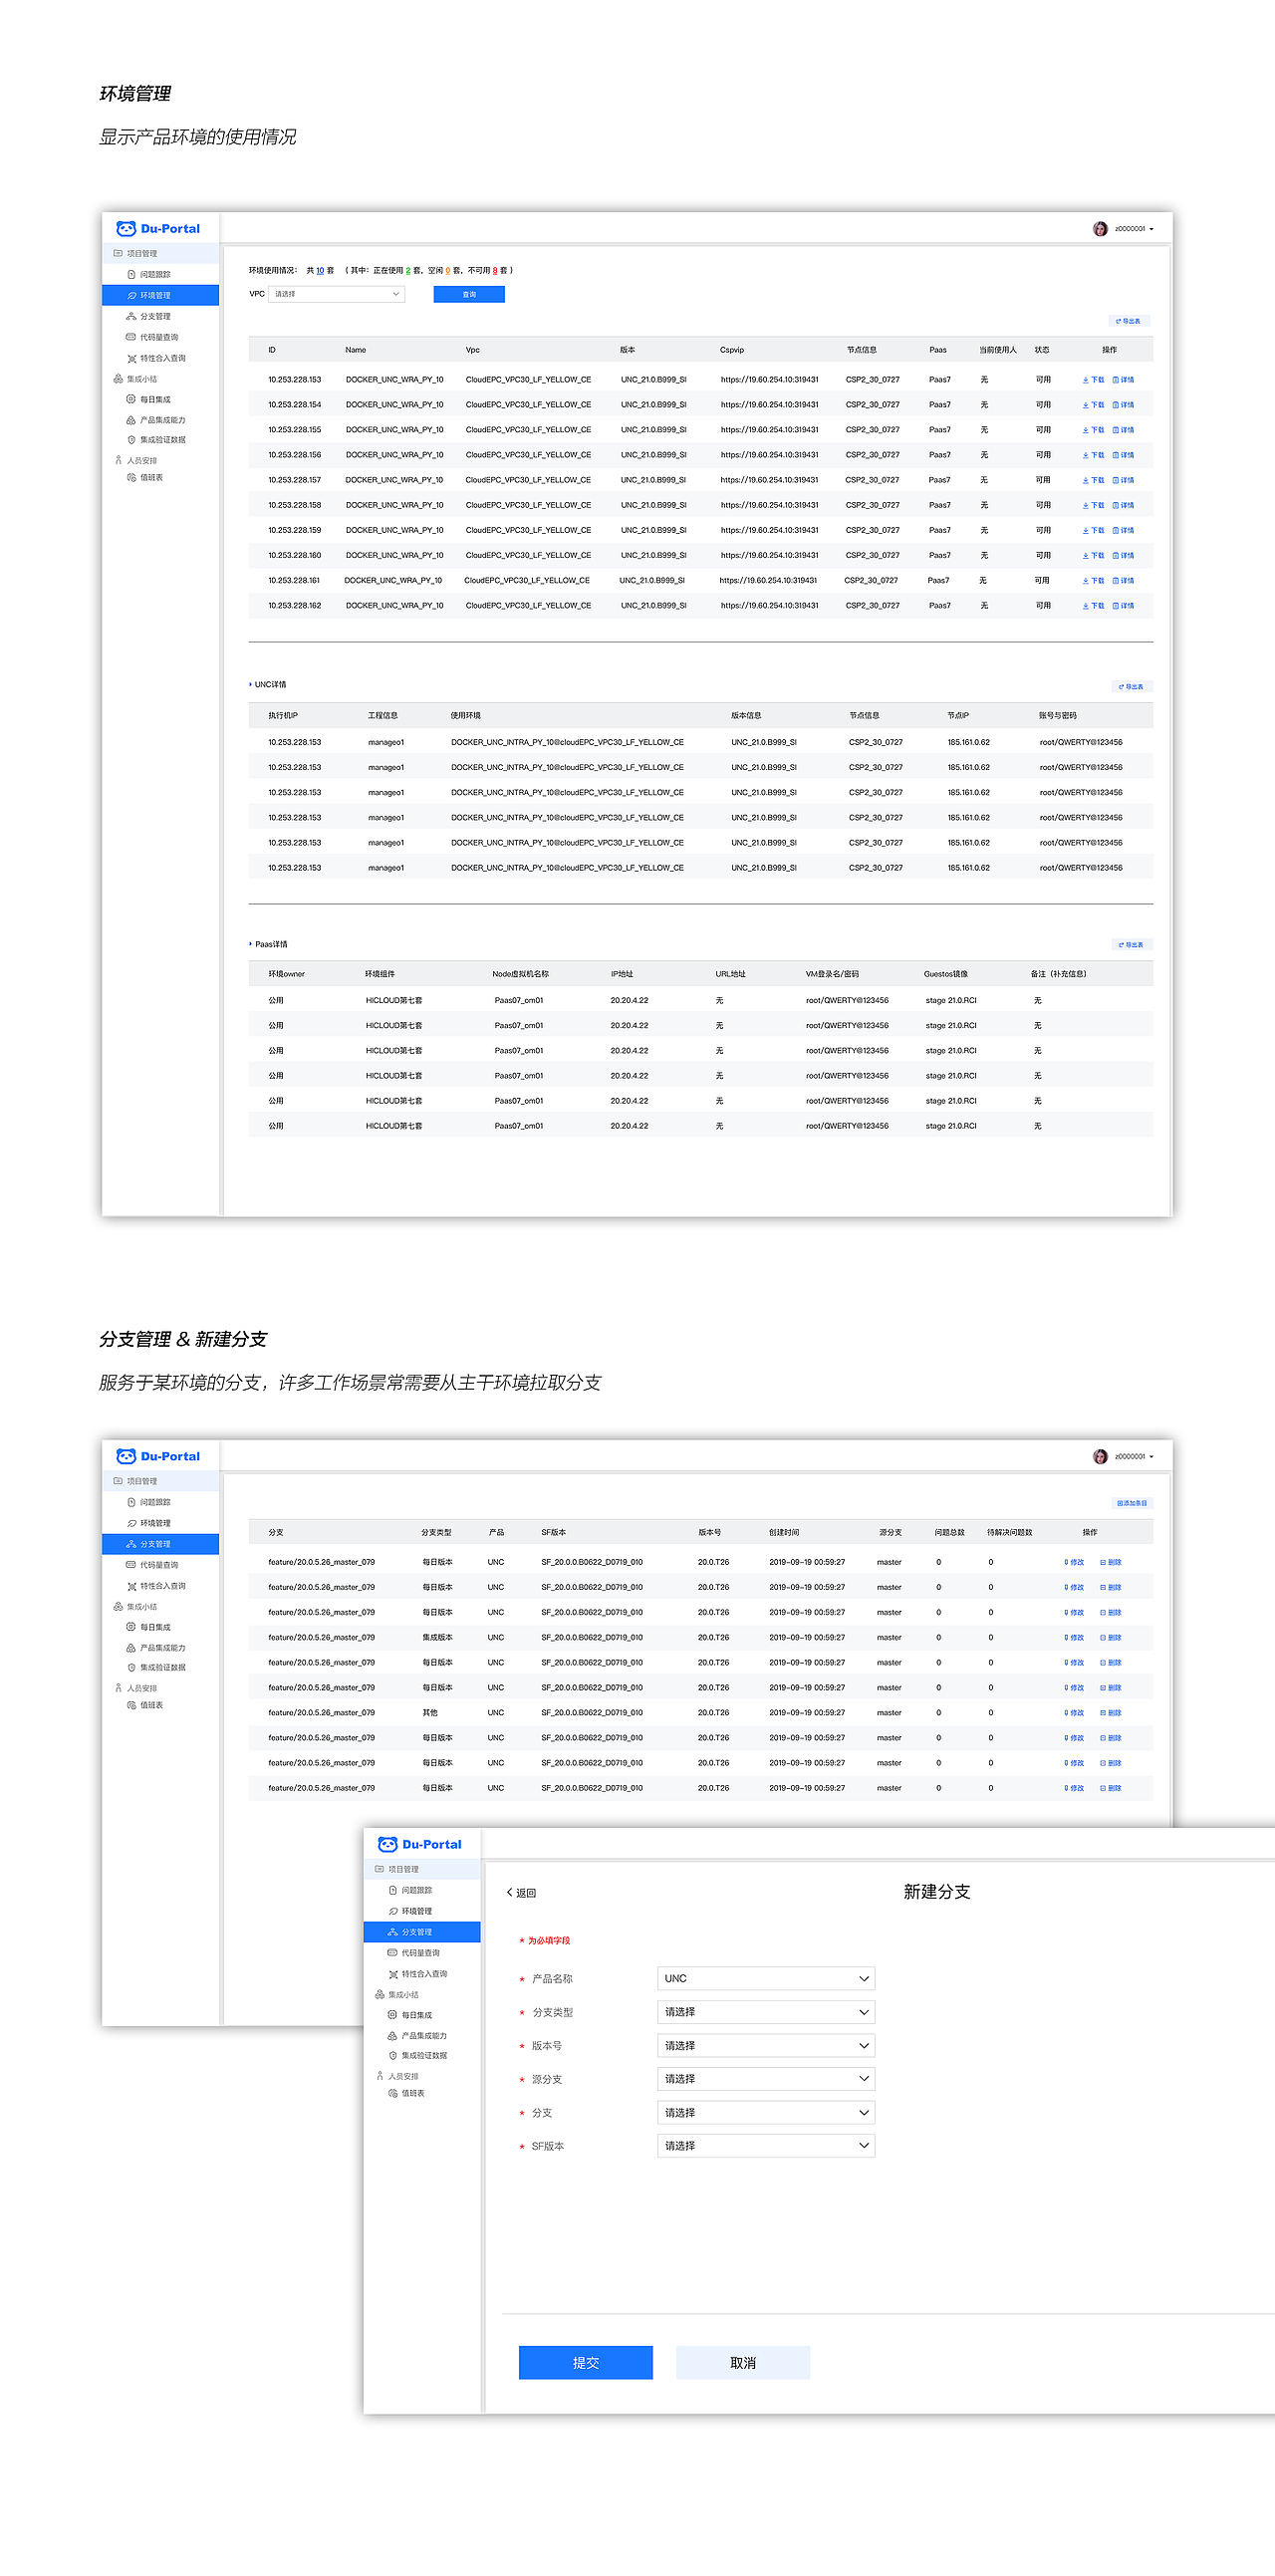This screenshot has height=2576, width=1275.
Task: Click 详情 detail icon for row 10.253.228.162
Action: tap(1116, 606)
